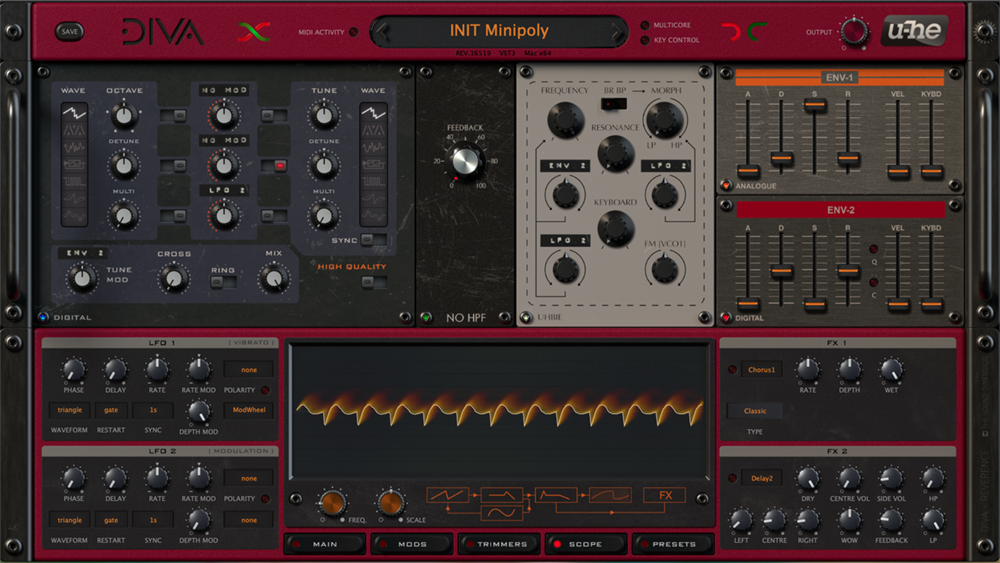Toggle the KEY CONTROL option

[645, 40]
